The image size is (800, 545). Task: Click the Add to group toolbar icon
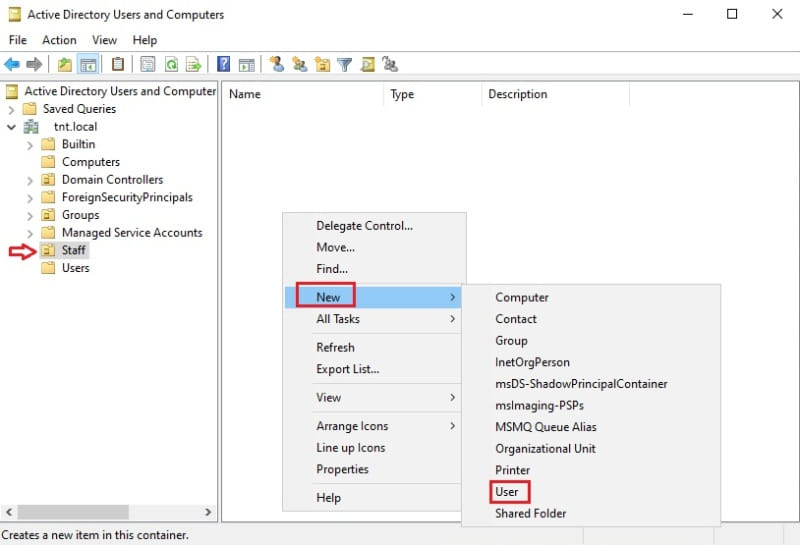(390, 64)
